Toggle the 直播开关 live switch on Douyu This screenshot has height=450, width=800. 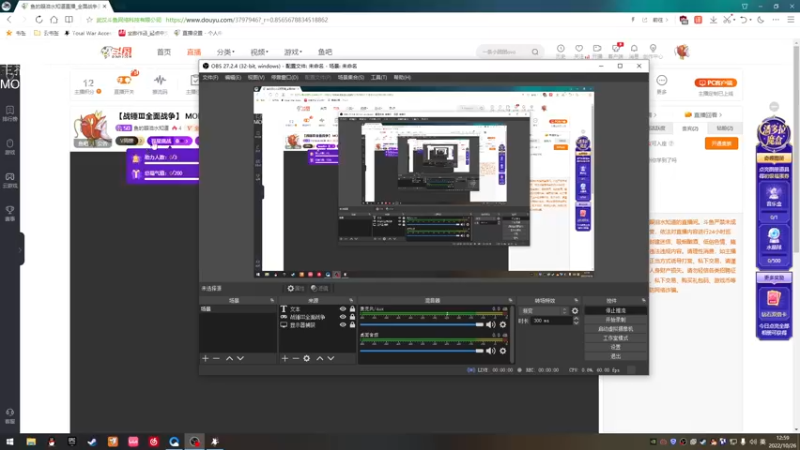click(x=124, y=80)
